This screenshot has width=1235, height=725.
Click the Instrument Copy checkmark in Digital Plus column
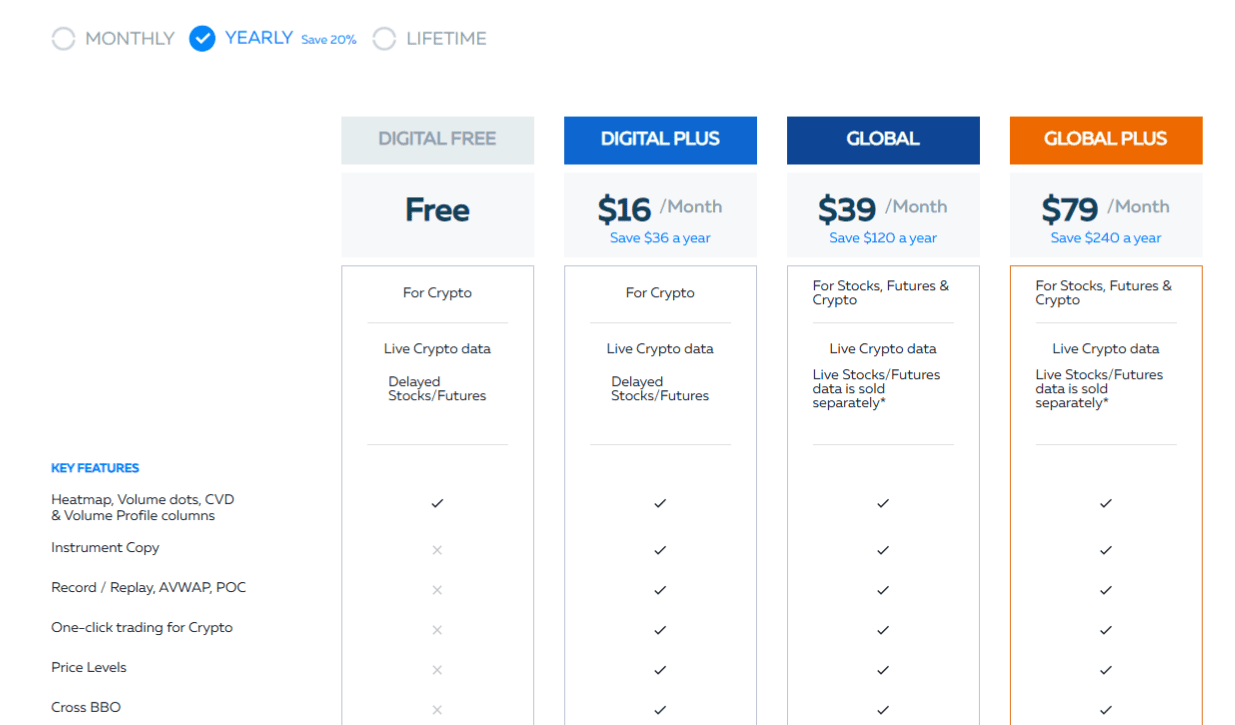pyautogui.click(x=660, y=550)
